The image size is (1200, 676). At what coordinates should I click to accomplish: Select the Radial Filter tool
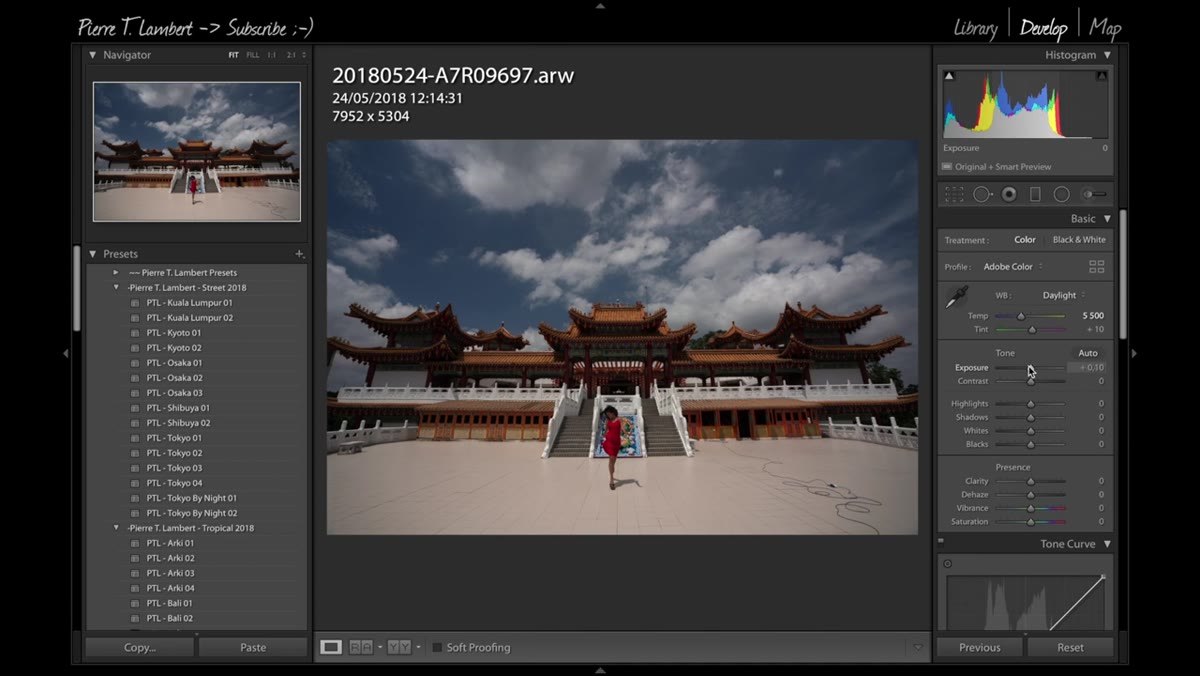tap(1061, 194)
